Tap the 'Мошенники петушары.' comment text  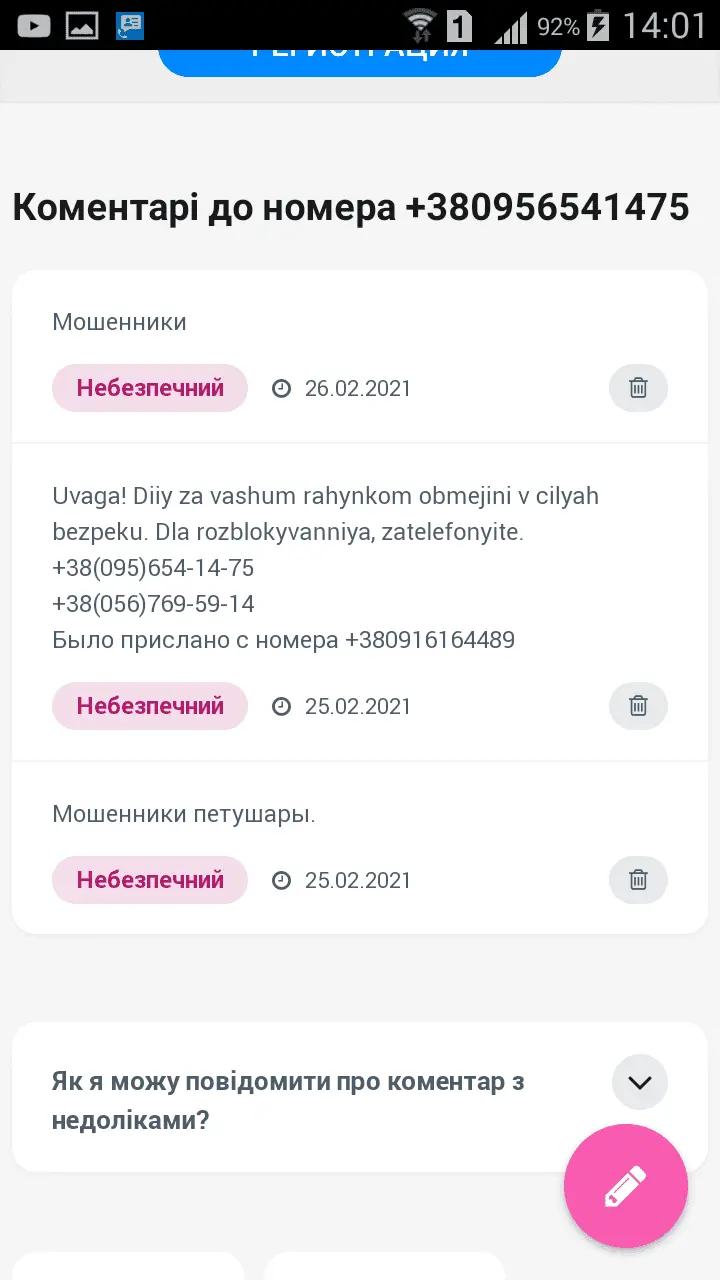coord(184,814)
